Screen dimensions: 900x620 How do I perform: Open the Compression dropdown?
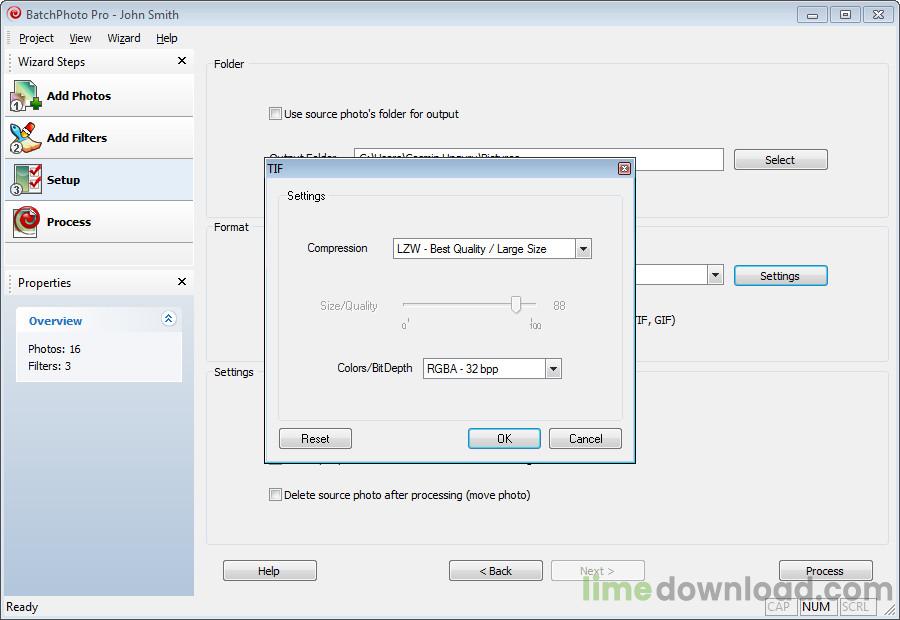pos(583,249)
